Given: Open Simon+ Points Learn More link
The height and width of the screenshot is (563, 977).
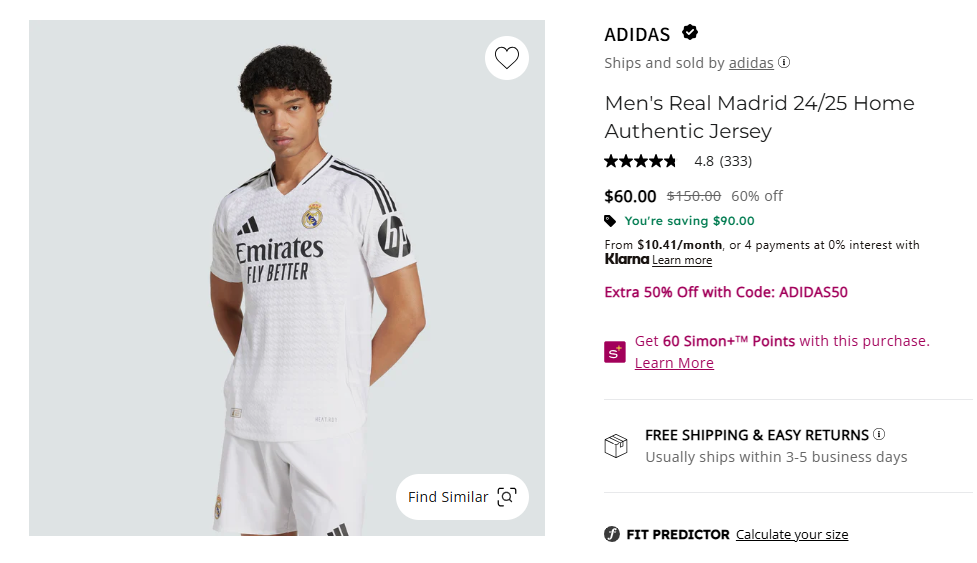Looking at the screenshot, I should (674, 363).
